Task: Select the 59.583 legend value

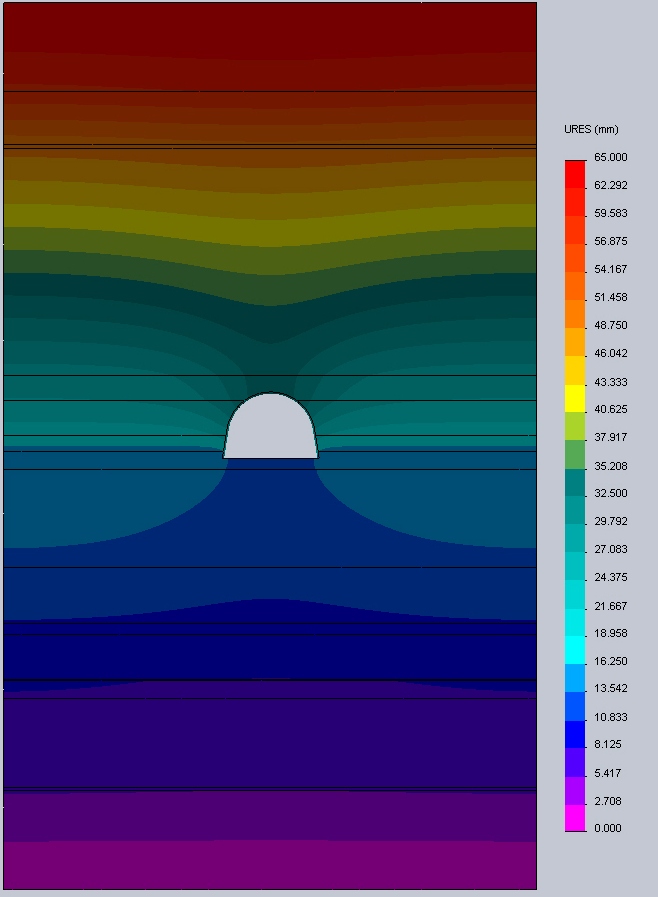Action: coord(611,213)
